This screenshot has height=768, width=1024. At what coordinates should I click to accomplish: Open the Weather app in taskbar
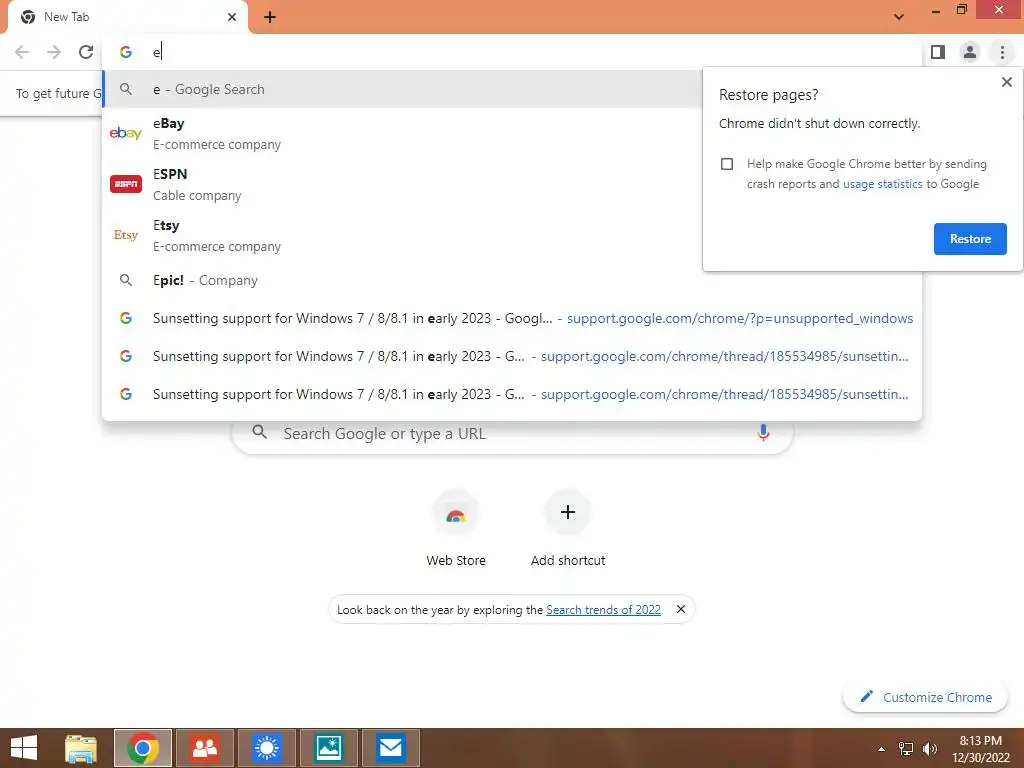pos(266,748)
